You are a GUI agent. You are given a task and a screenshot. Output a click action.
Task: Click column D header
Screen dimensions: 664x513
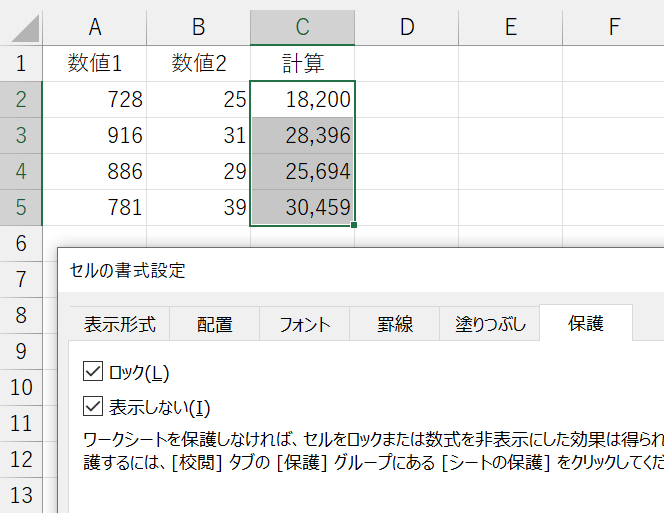[x=406, y=27]
